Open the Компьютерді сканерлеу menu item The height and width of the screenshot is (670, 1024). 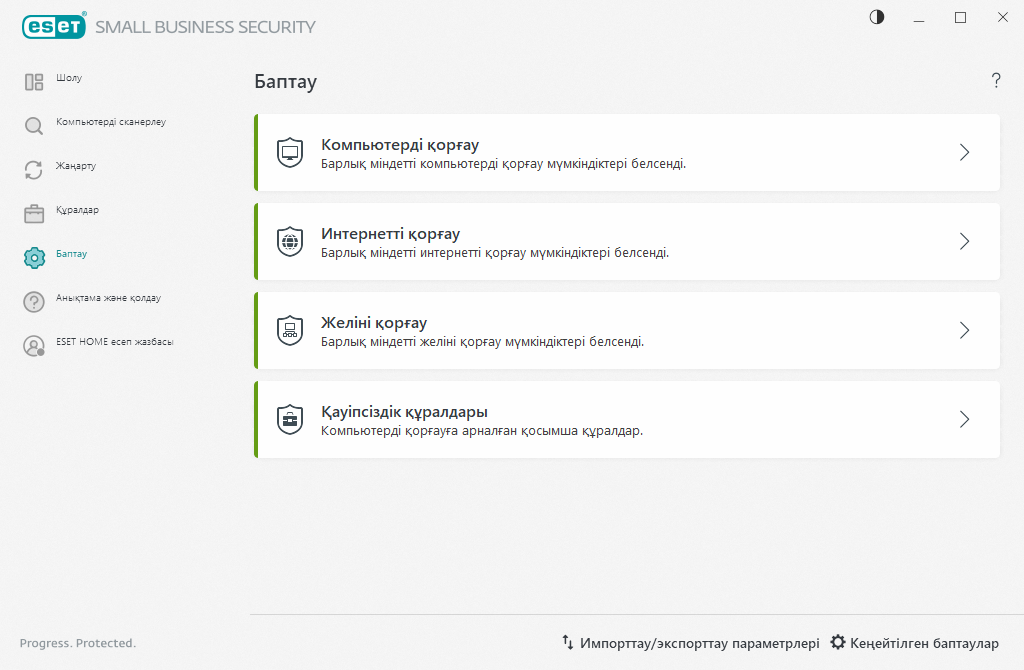pos(111,122)
